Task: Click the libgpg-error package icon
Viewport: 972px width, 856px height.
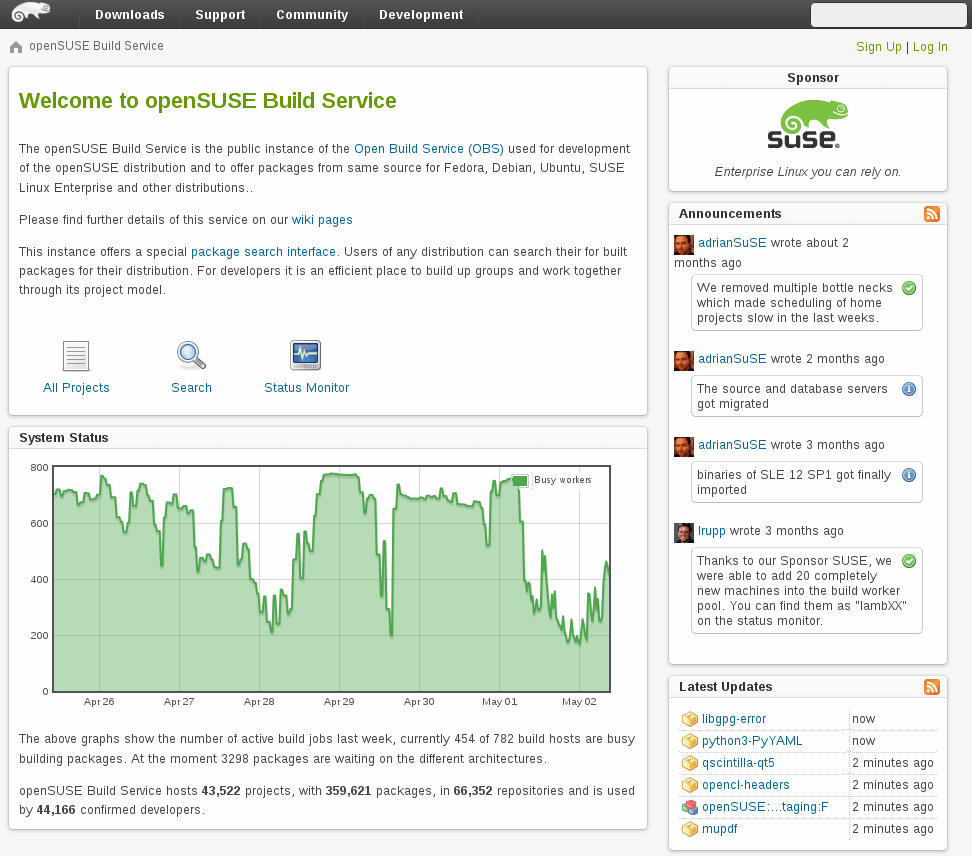Action: click(x=689, y=719)
